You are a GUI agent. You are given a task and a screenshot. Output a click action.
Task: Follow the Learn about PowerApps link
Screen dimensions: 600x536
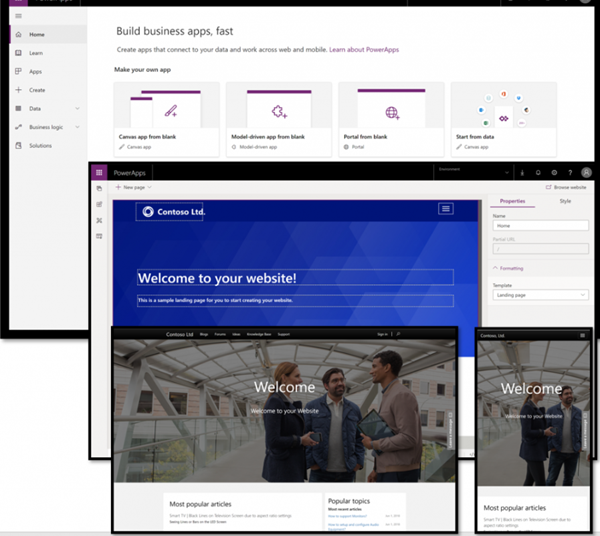(x=364, y=49)
